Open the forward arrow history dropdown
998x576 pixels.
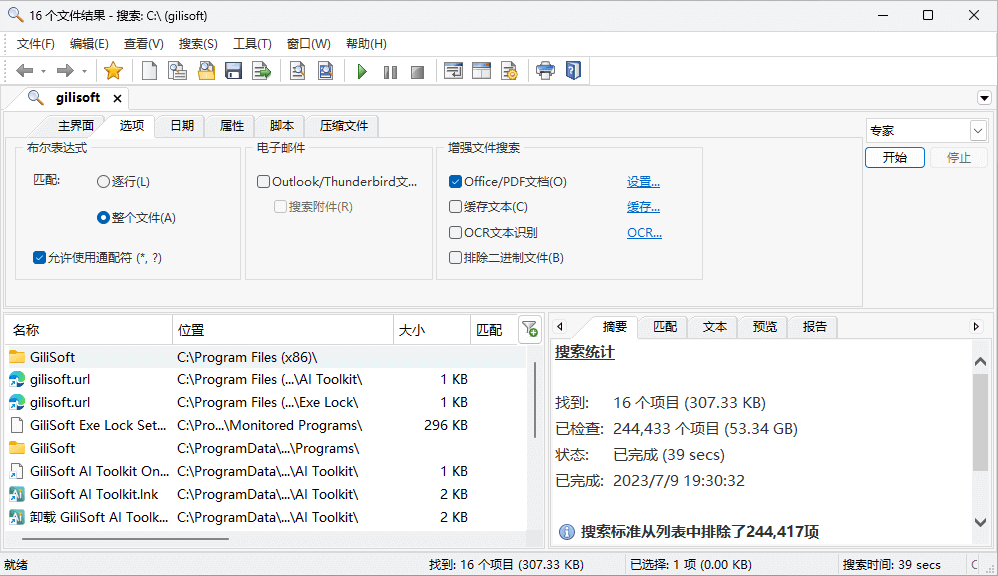(84, 71)
